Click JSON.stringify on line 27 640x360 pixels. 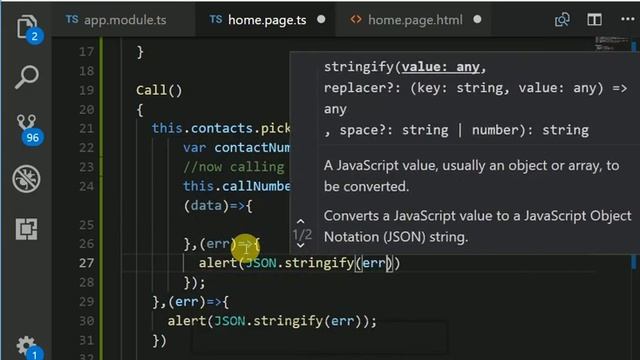(300, 263)
